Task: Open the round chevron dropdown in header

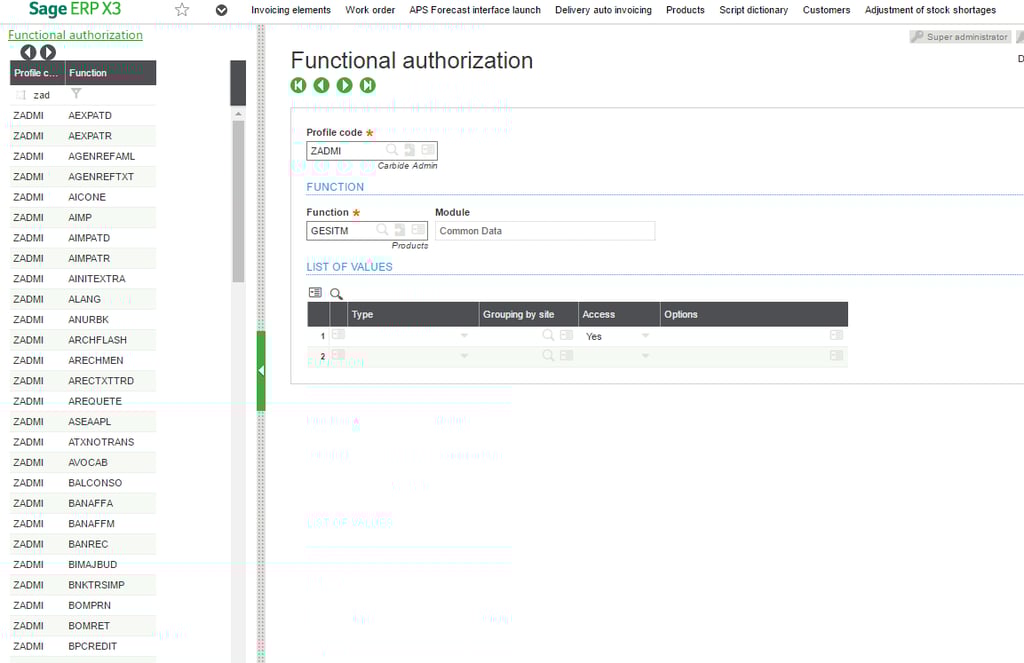Action: tap(221, 10)
